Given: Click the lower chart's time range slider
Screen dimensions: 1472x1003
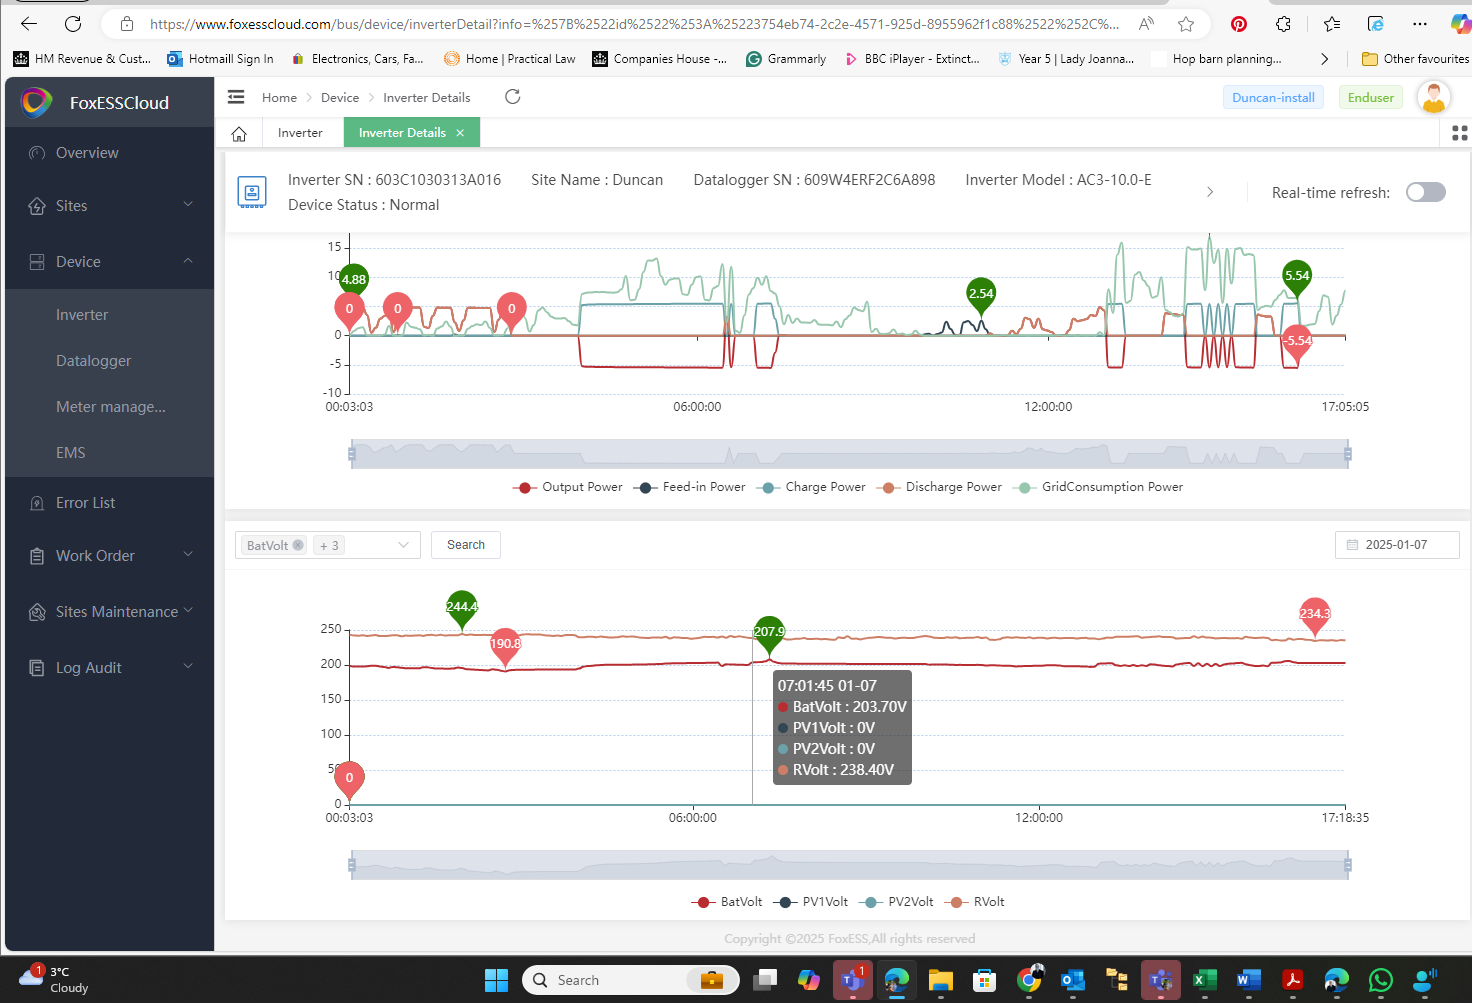Looking at the screenshot, I should pyautogui.click(x=849, y=865).
